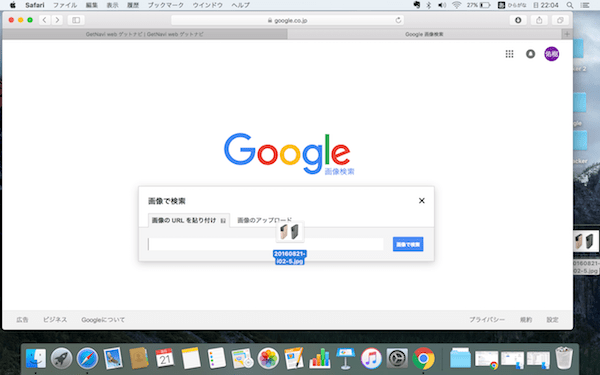Open System Preferences from the Dock
The image size is (600, 375).
(397, 359)
